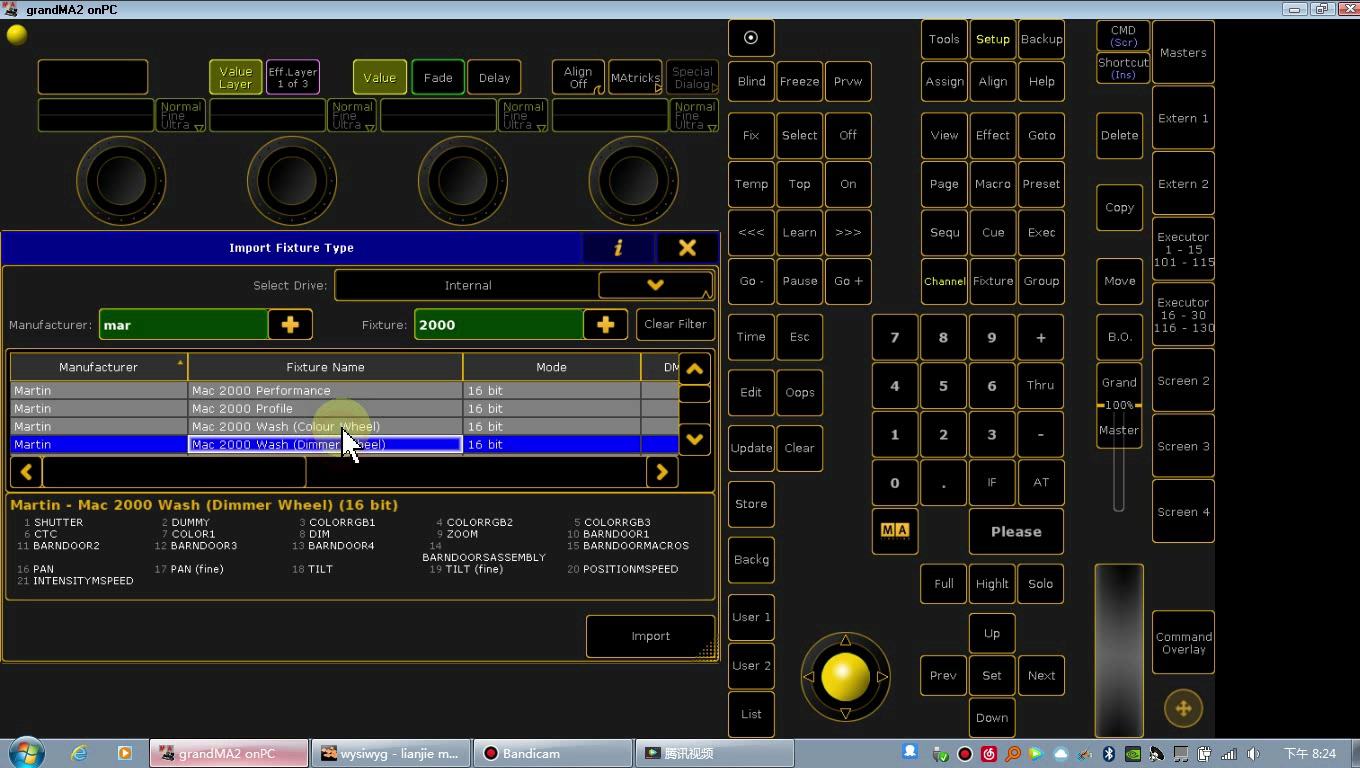Screen dimensions: 1360x768
Task: Open the Command Overlay
Action: (x=1183, y=643)
